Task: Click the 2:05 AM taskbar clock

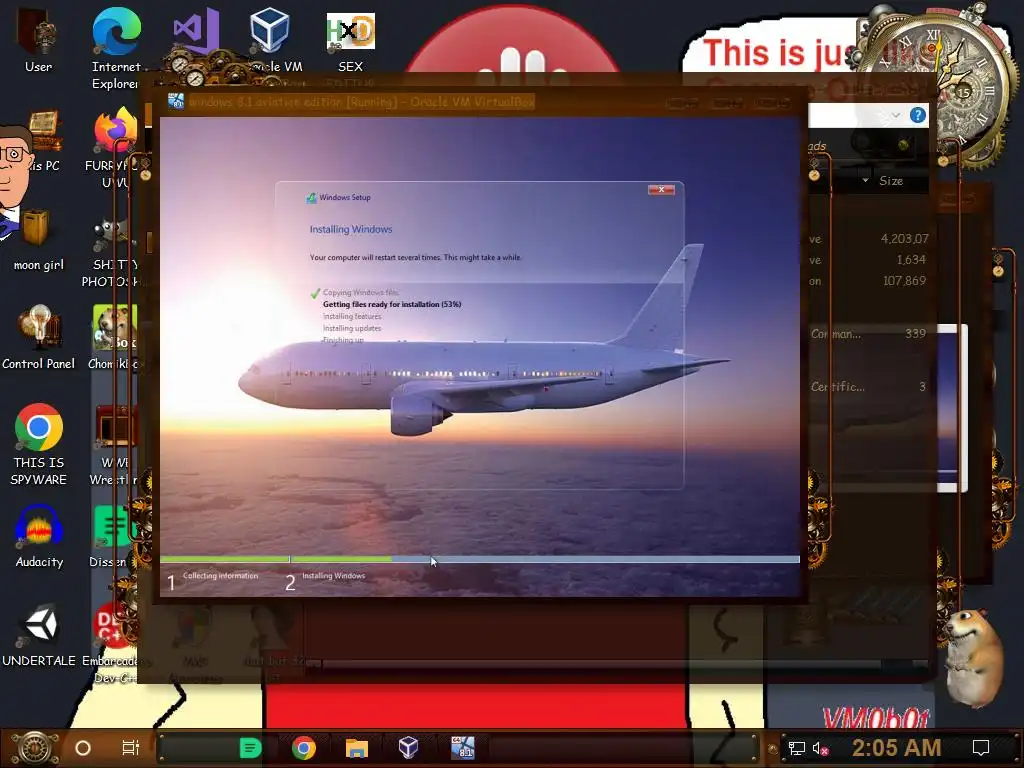Action: pos(897,748)
